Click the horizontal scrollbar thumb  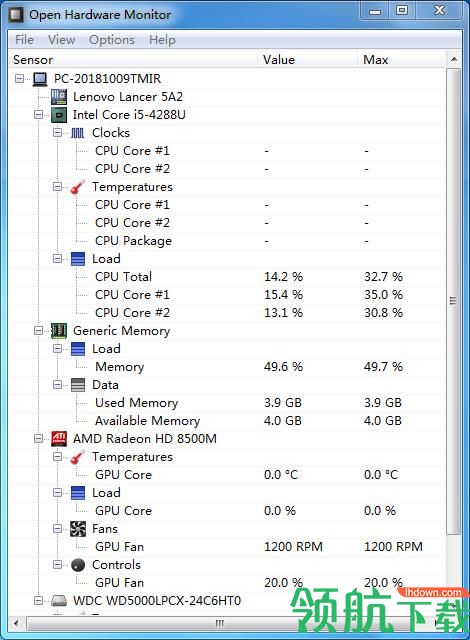(220, 623)
